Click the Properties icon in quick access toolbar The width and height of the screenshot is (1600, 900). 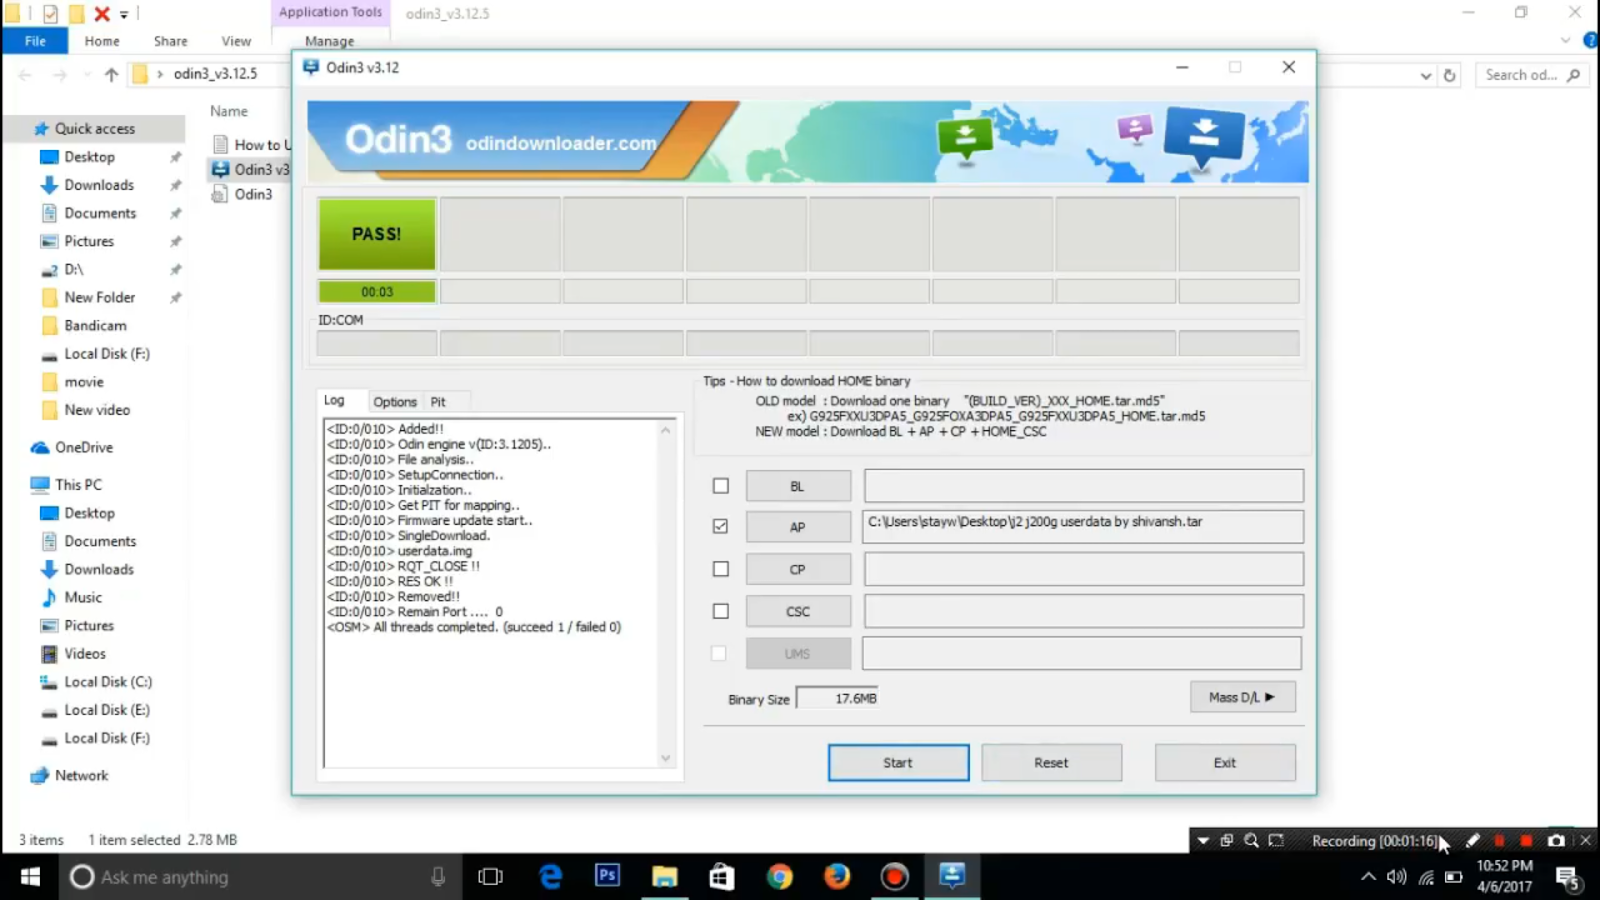(x=50, y=13)
